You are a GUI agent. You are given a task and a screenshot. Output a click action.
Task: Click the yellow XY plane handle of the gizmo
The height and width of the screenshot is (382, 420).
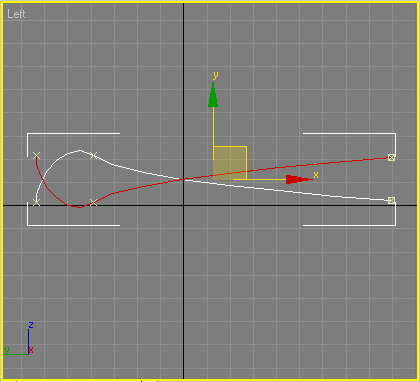point(230,163)
